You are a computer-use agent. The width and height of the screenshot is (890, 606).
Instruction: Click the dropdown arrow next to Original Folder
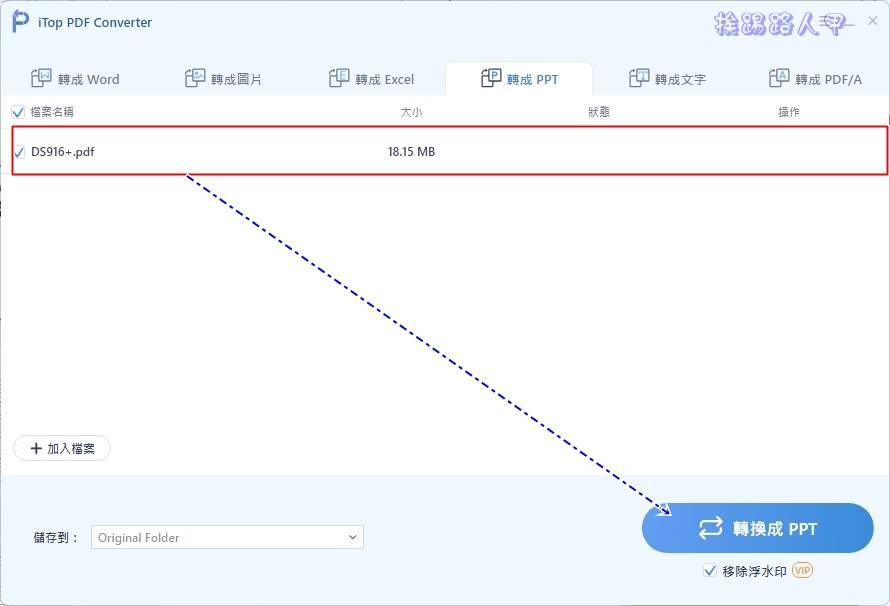coord(353,537)
